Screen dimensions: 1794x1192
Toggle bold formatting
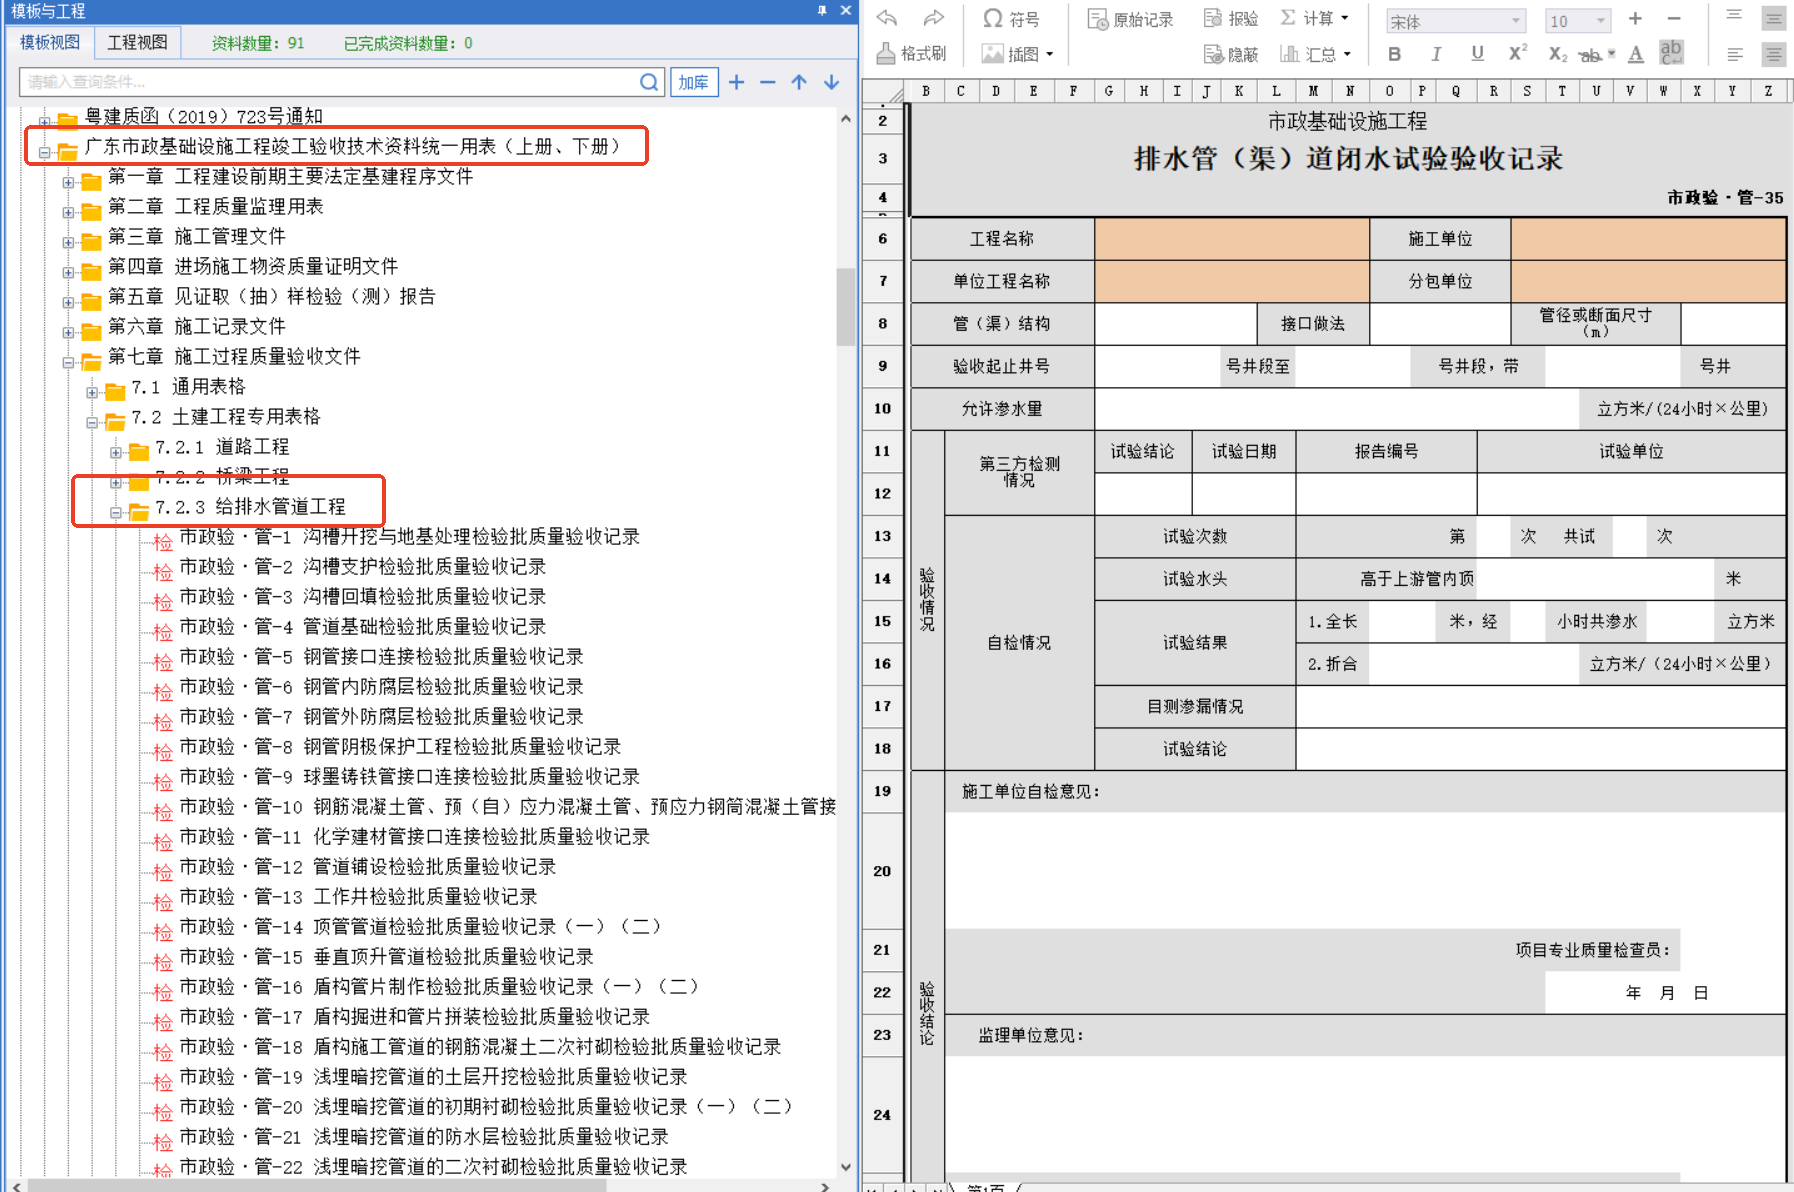1394,54
